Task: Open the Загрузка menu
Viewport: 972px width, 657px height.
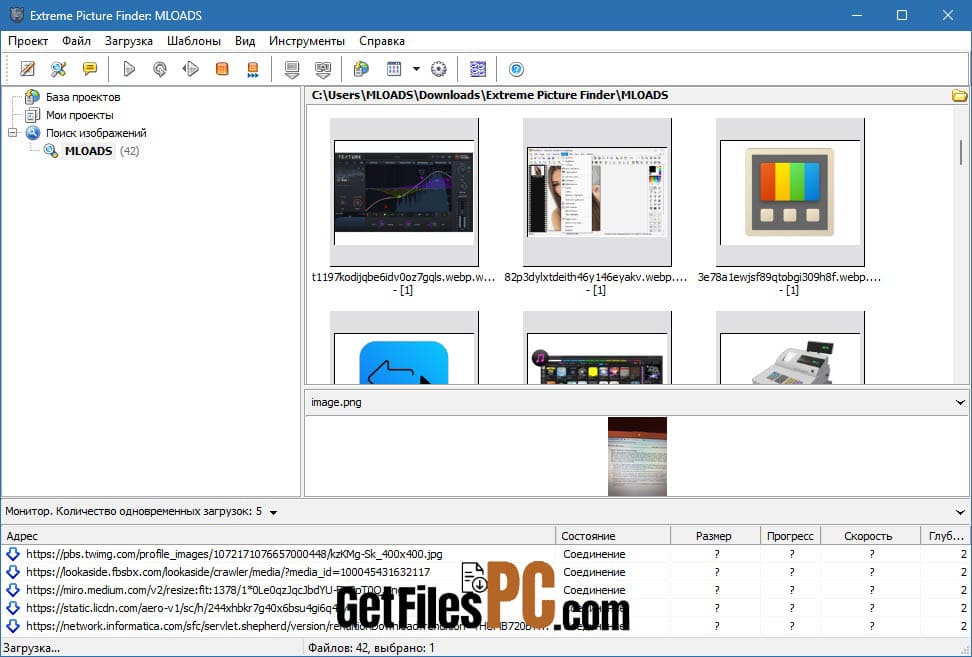Action: pos(129,41)
